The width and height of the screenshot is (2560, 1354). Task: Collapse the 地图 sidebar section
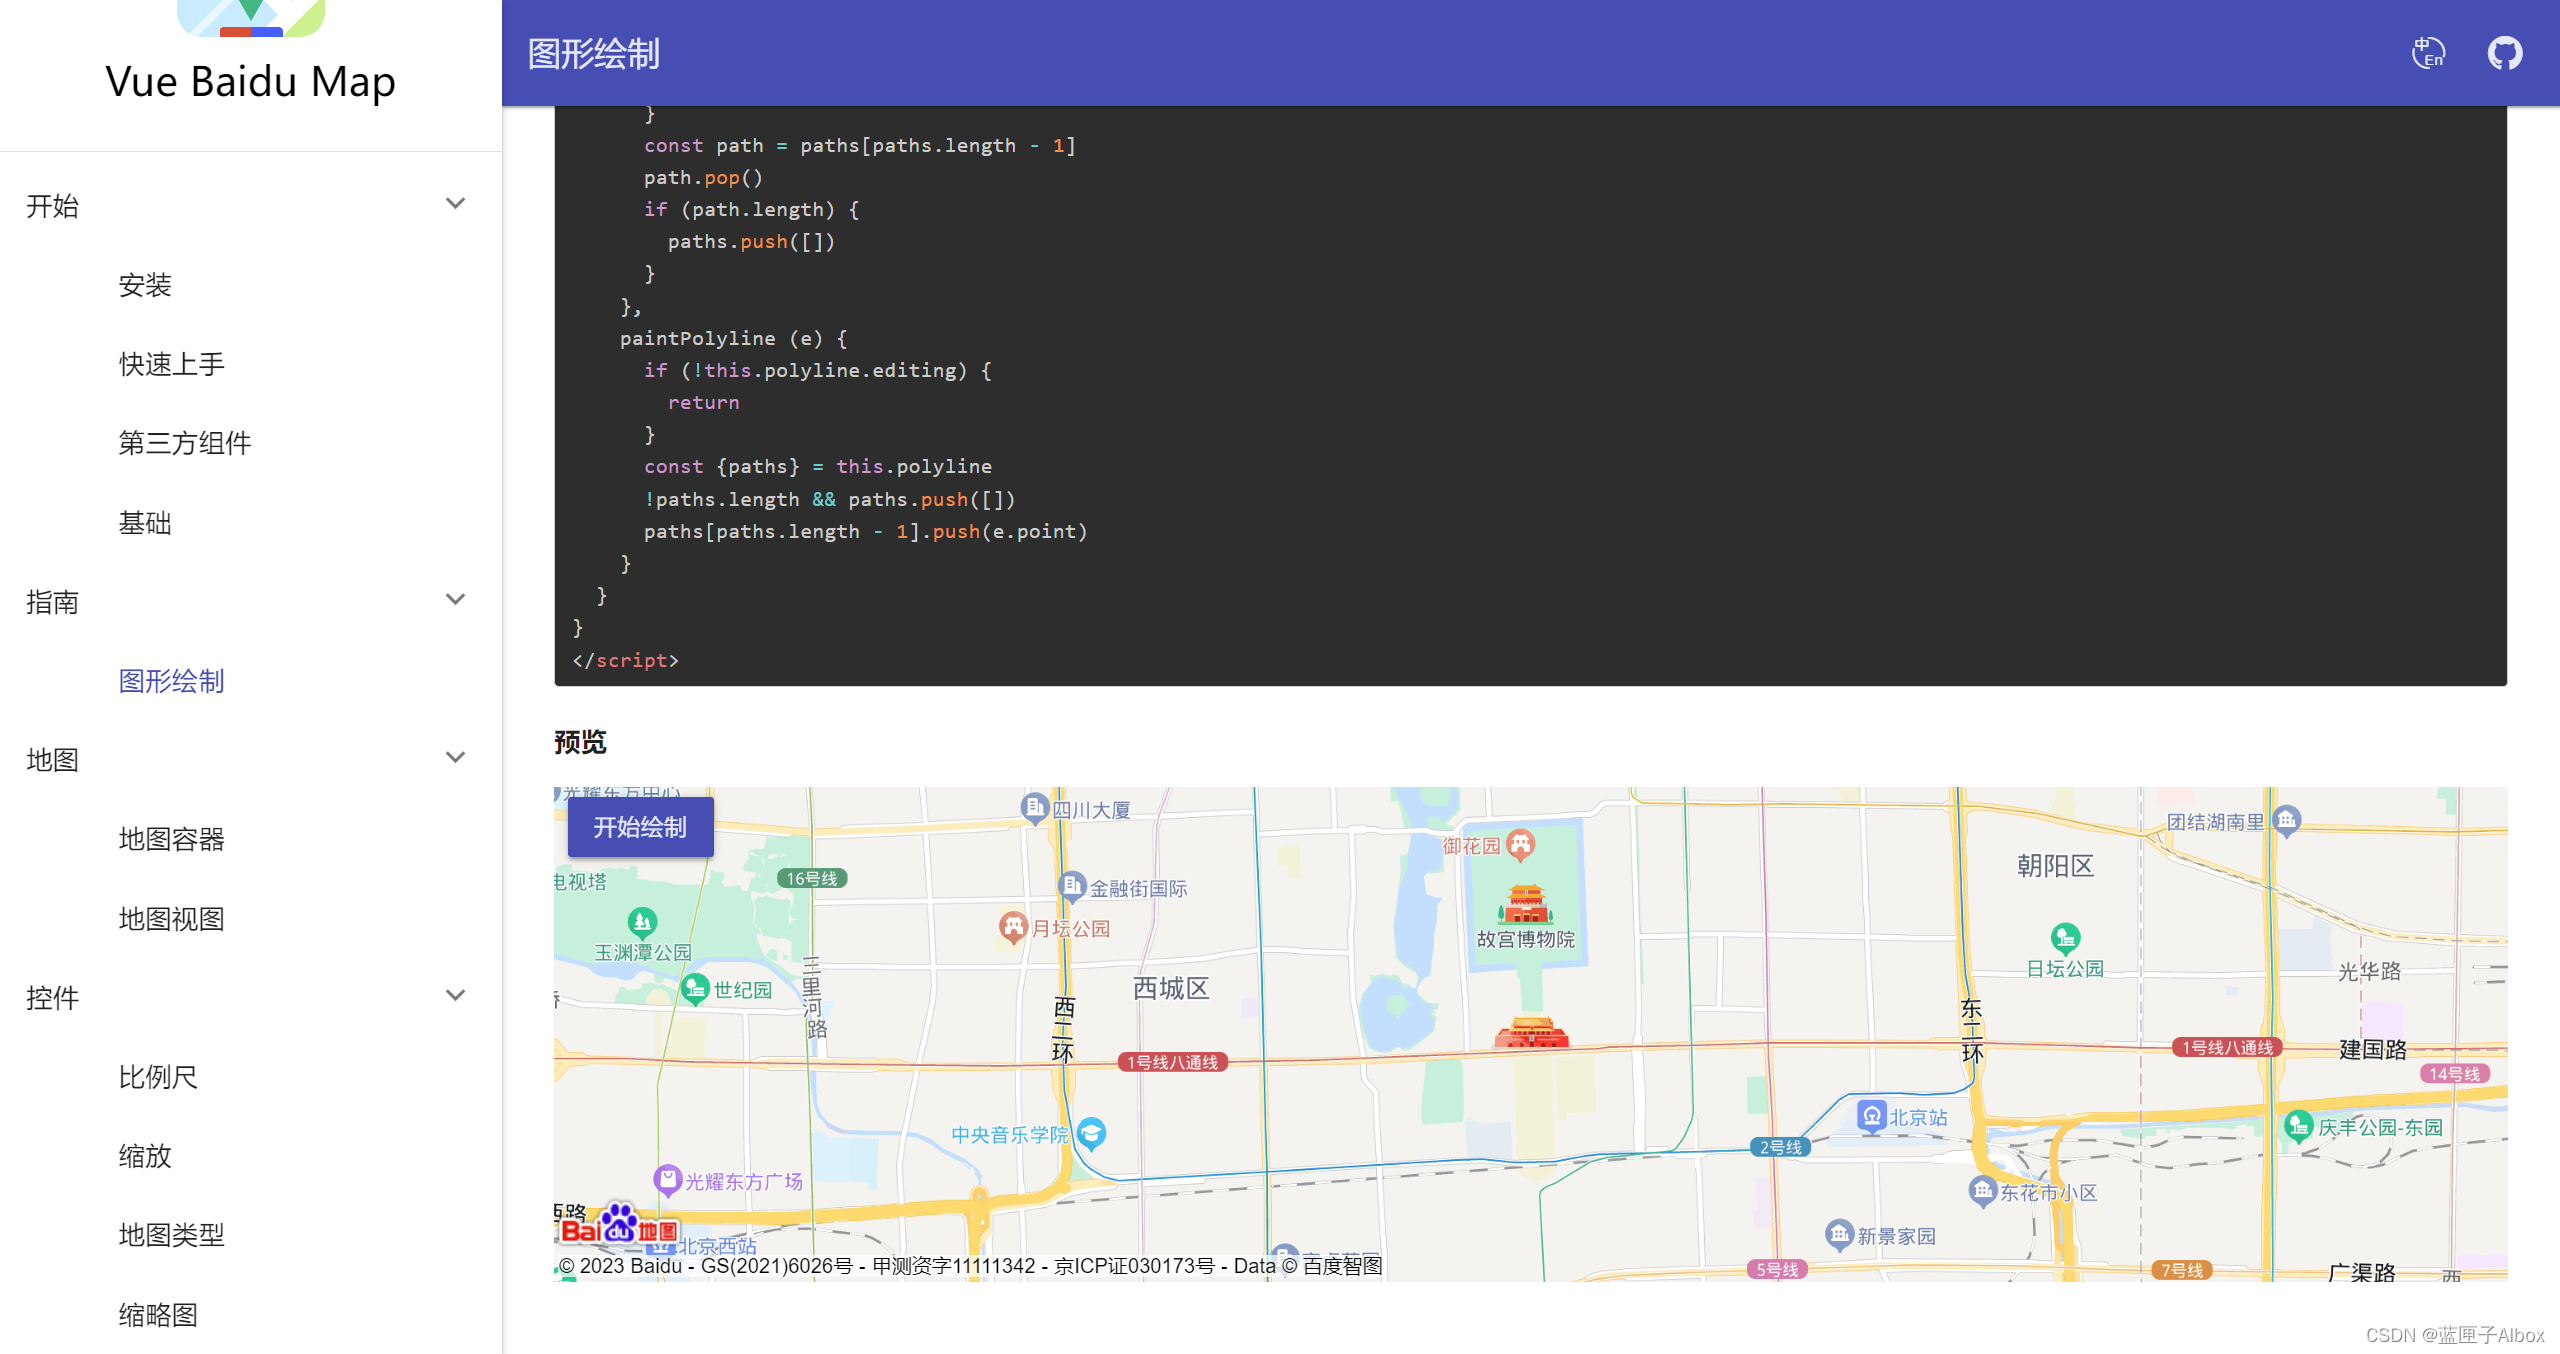click(x=455, y=758)
